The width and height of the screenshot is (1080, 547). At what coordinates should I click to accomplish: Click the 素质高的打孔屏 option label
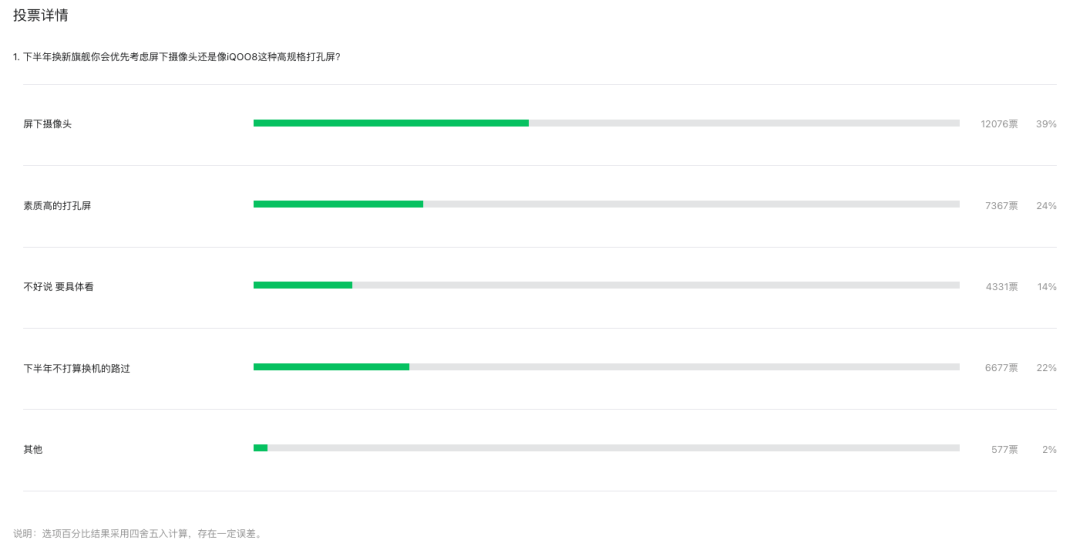57,205
